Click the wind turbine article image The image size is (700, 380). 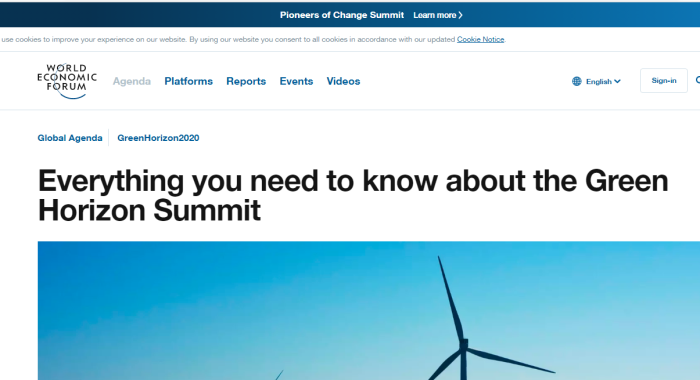(x=369, y=311)
